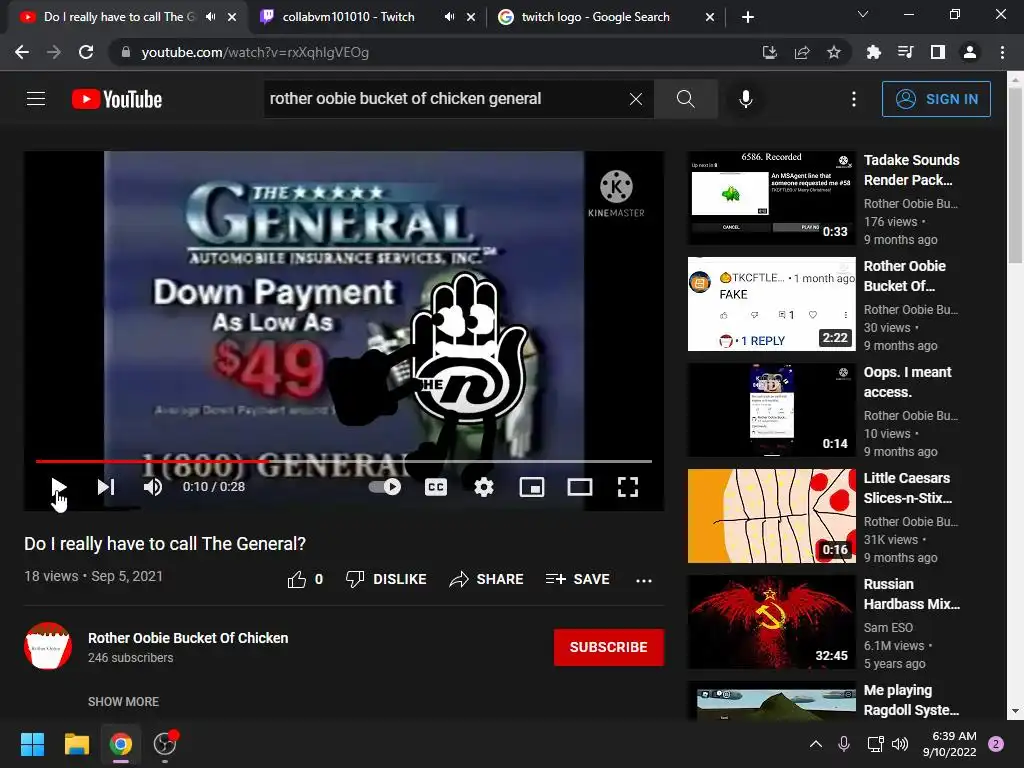Start voice search with microphone icon
The width and height of the screenshot is (1024, 768).
[x=745, y=99]
